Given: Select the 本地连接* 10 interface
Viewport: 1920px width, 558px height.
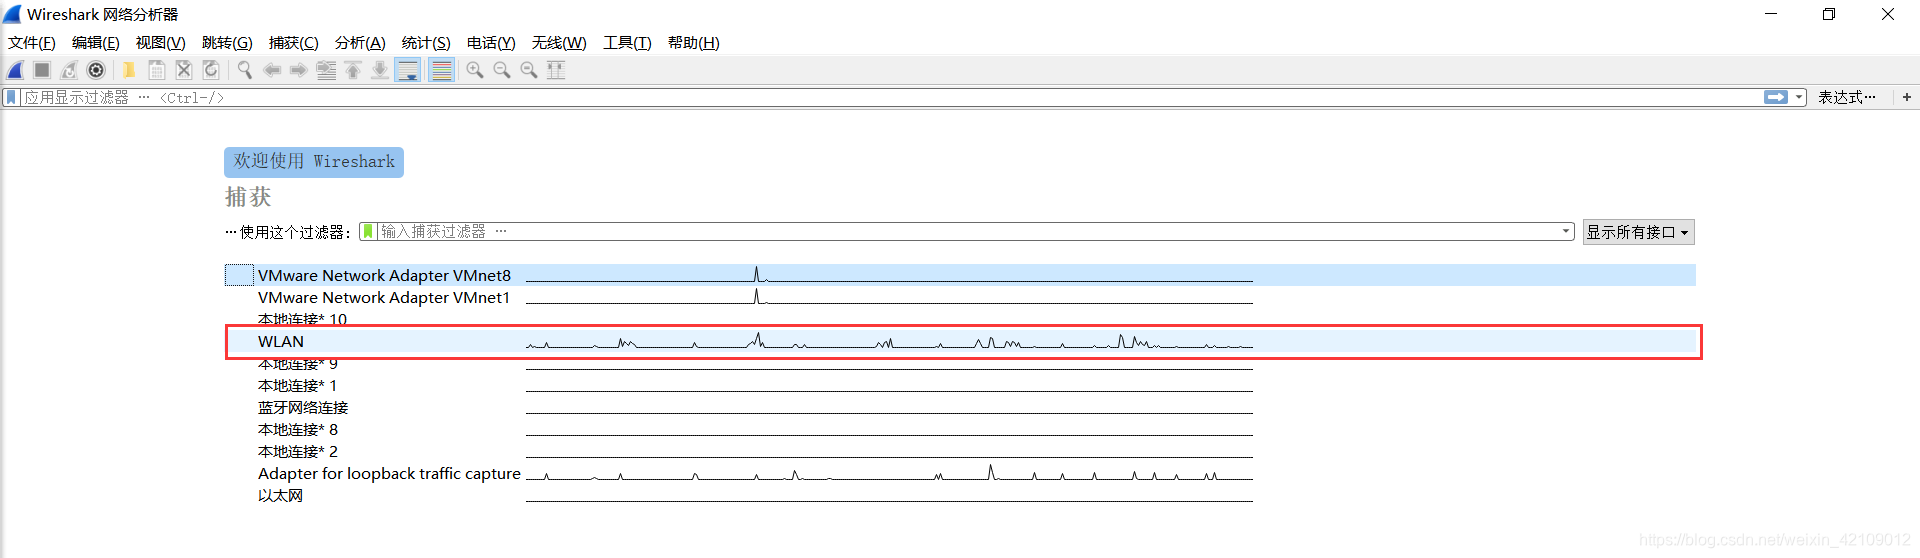Looking at the screenshot, I should [x=960, y=318].
